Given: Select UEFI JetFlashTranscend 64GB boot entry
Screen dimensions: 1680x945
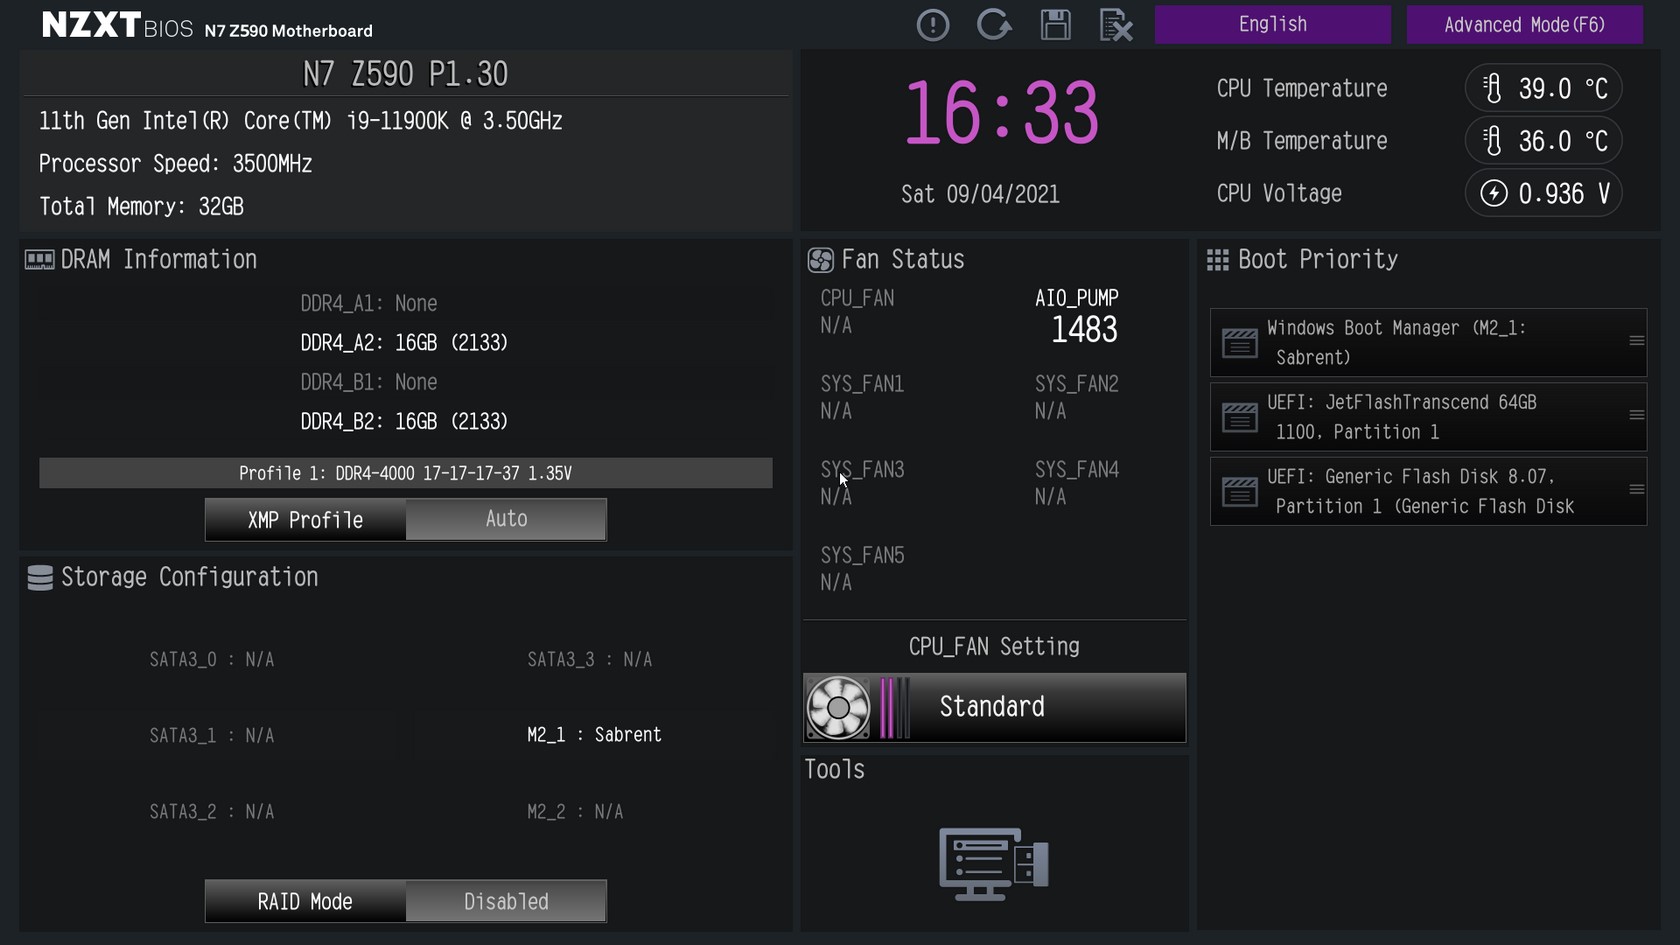Looking at the screenshot, I should click(x=1428, y=416).
